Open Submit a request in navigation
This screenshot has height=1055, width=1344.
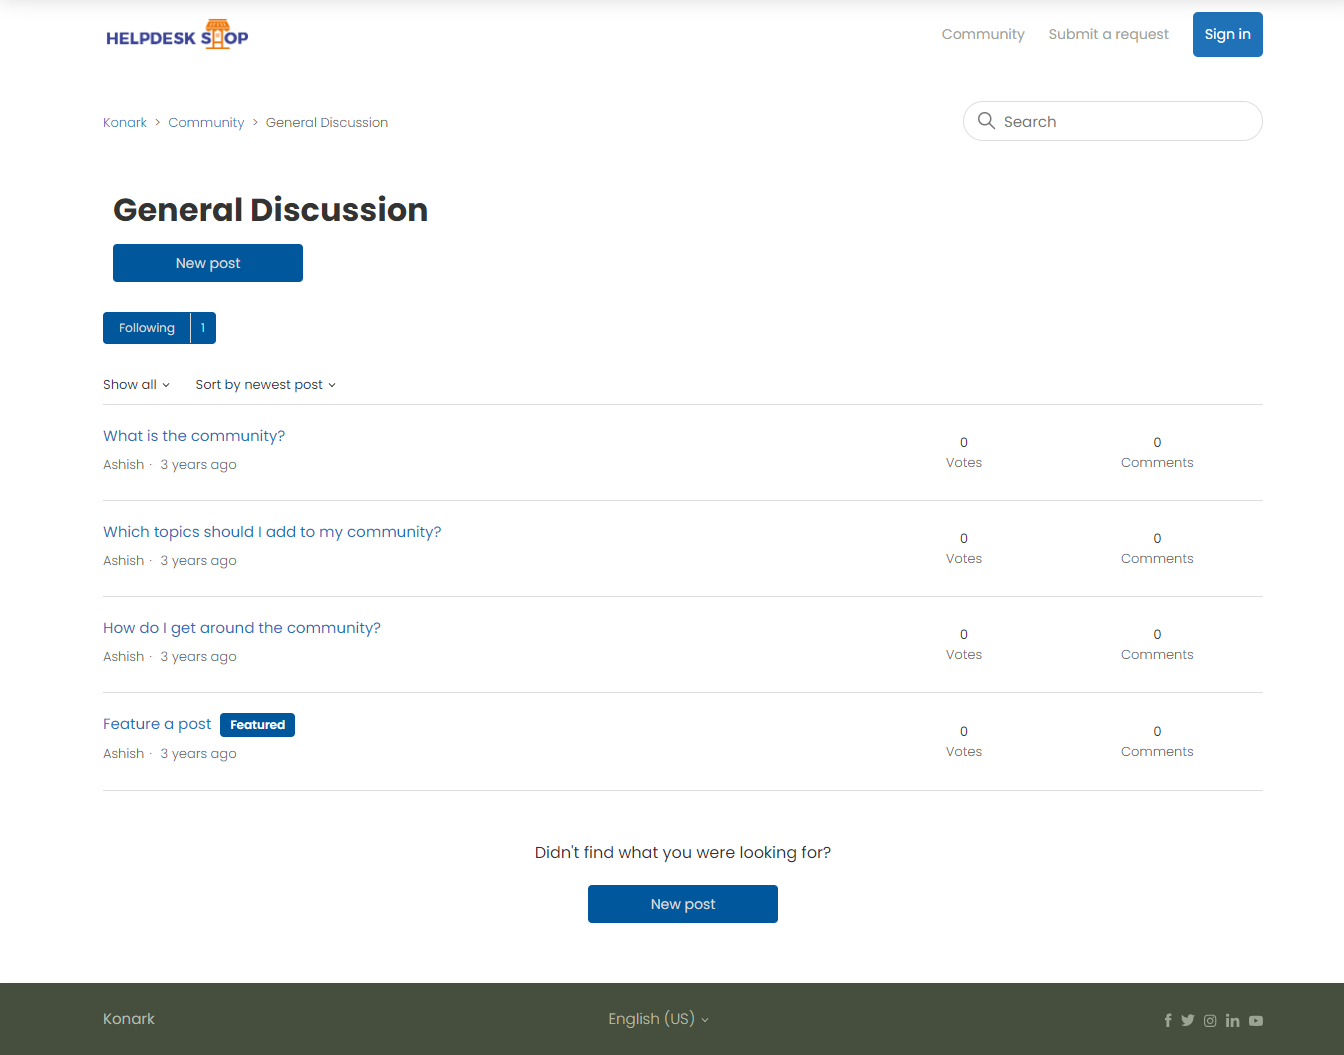(1108, 34)
